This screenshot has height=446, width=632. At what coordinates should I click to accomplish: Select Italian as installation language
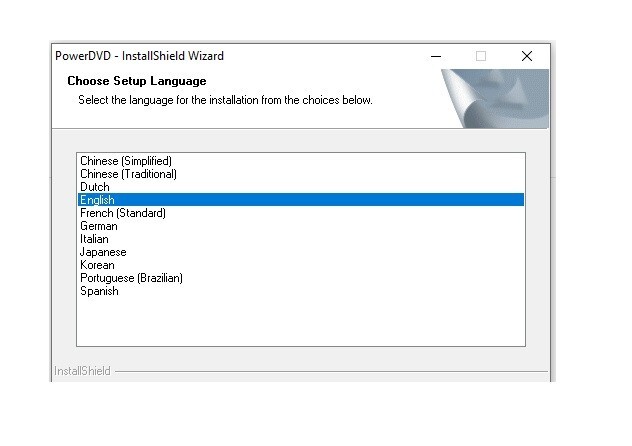coord(301,239)
